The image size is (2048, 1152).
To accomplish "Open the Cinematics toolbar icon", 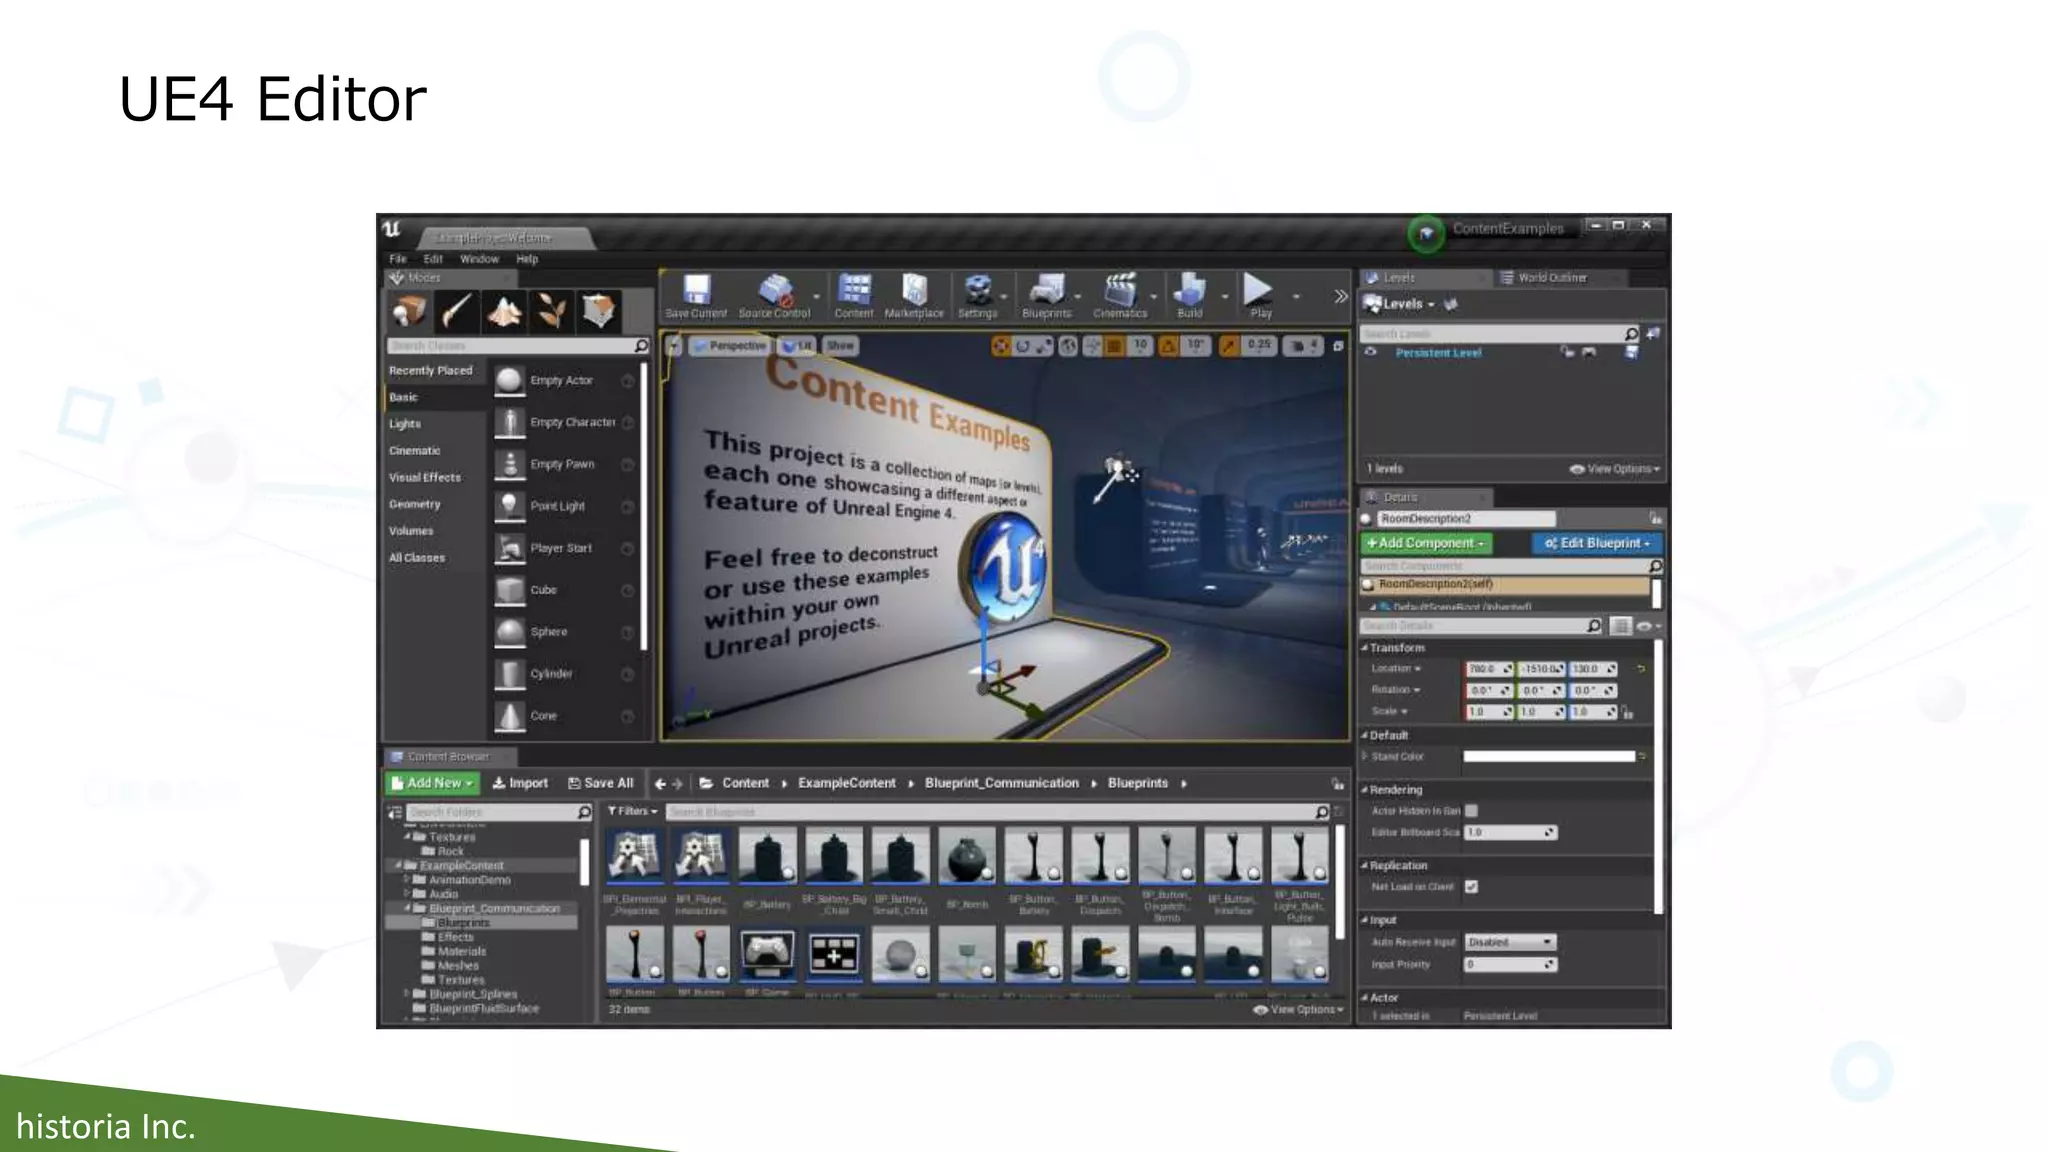I will (1120, 289).
